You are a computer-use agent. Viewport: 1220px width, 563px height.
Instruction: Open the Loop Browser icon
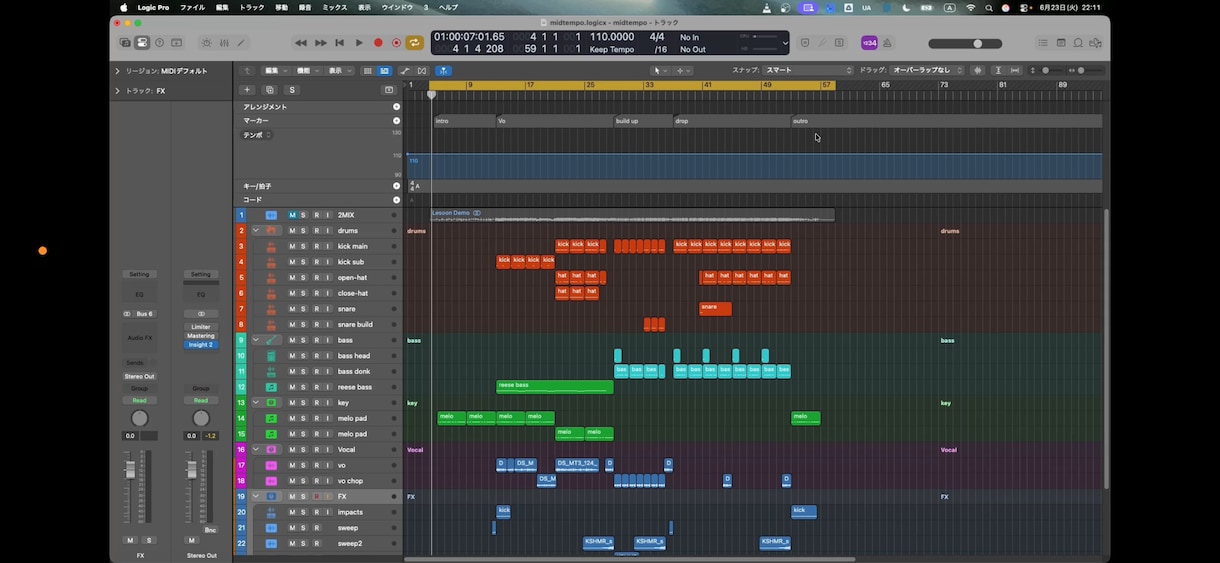click(1079, 43)
